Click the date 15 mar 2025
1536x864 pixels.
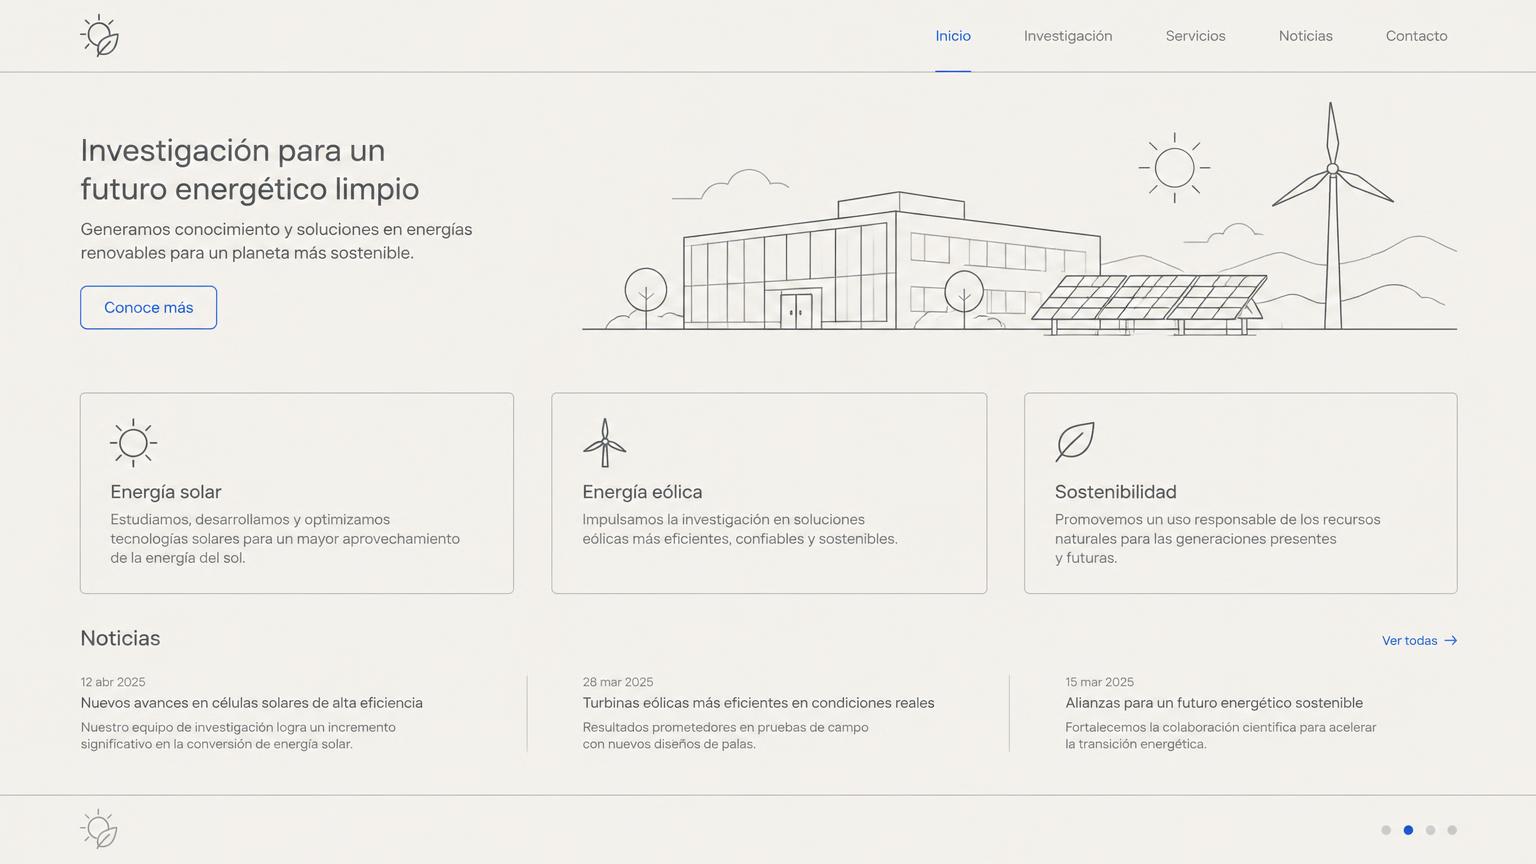click(1099, 682)
